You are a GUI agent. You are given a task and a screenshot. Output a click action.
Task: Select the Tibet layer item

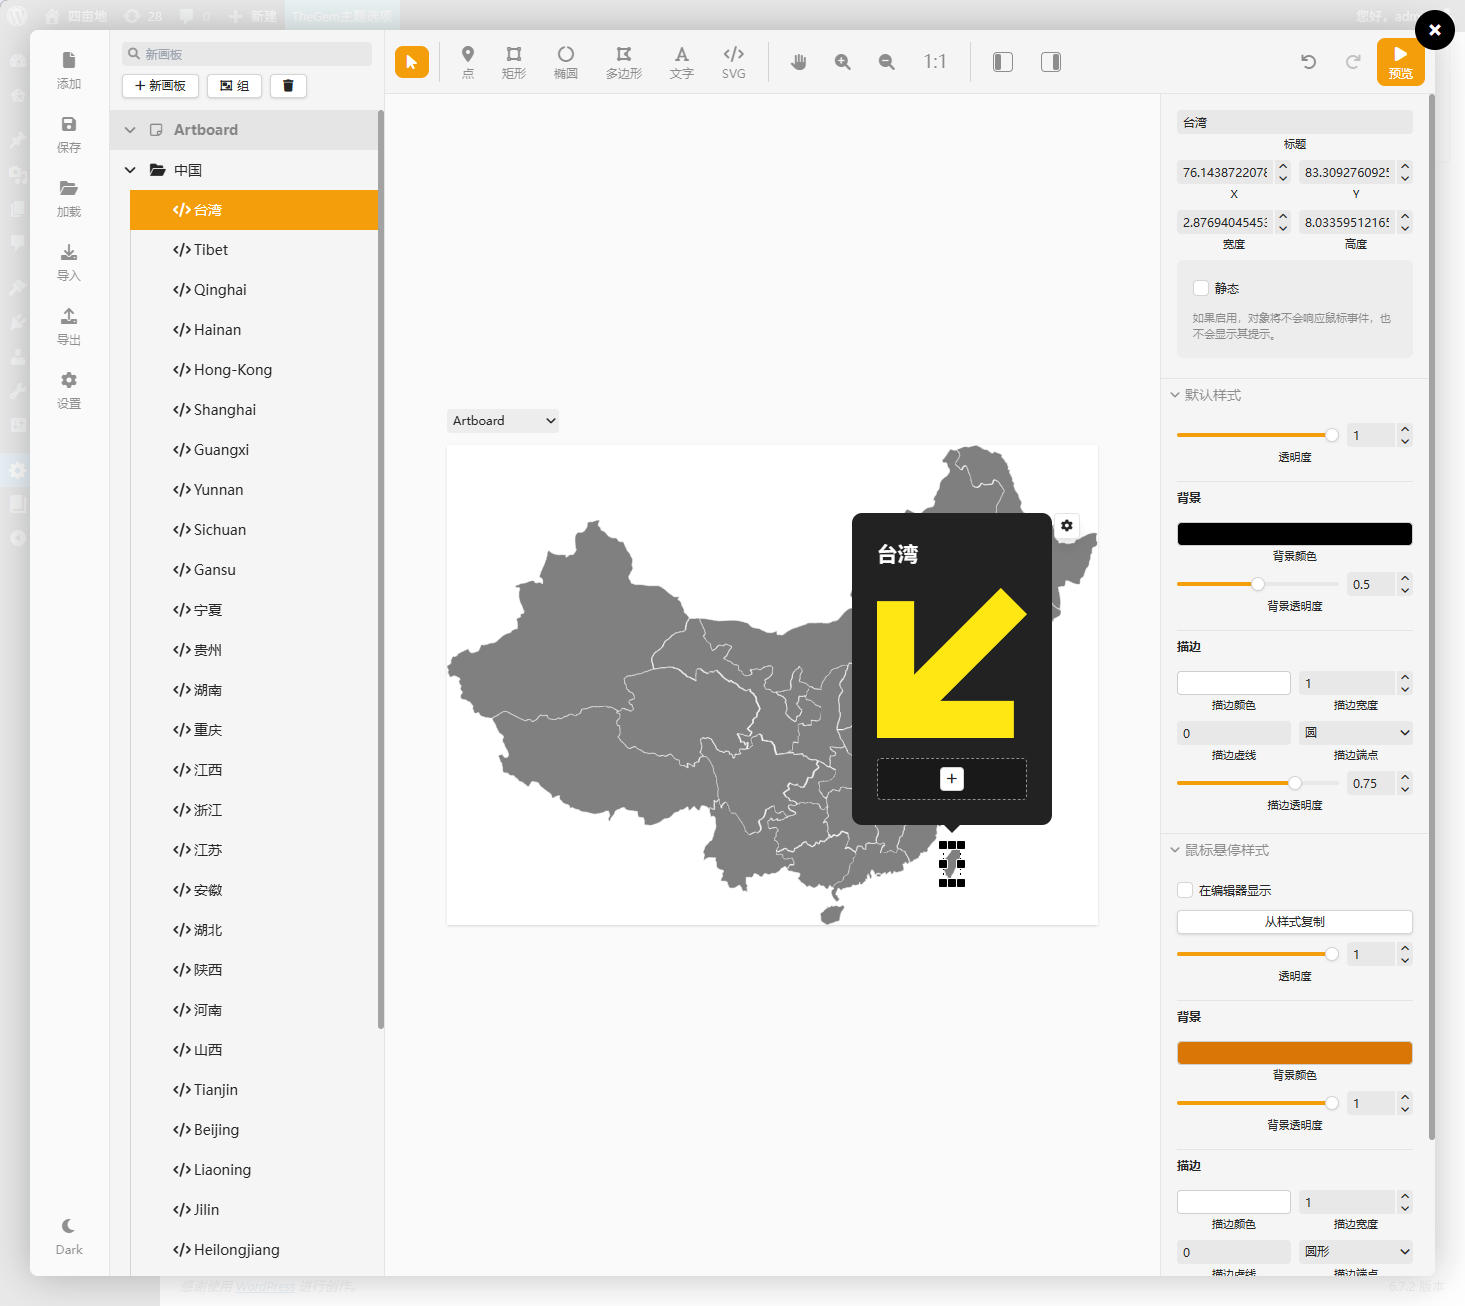pos(211,250)
